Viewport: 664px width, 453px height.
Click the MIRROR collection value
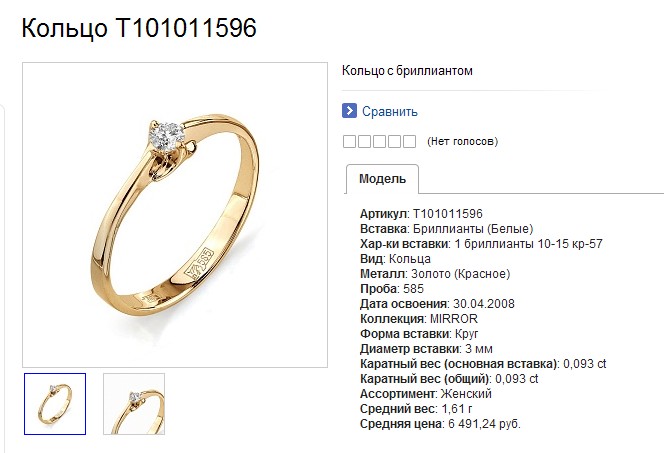(454, 319)
